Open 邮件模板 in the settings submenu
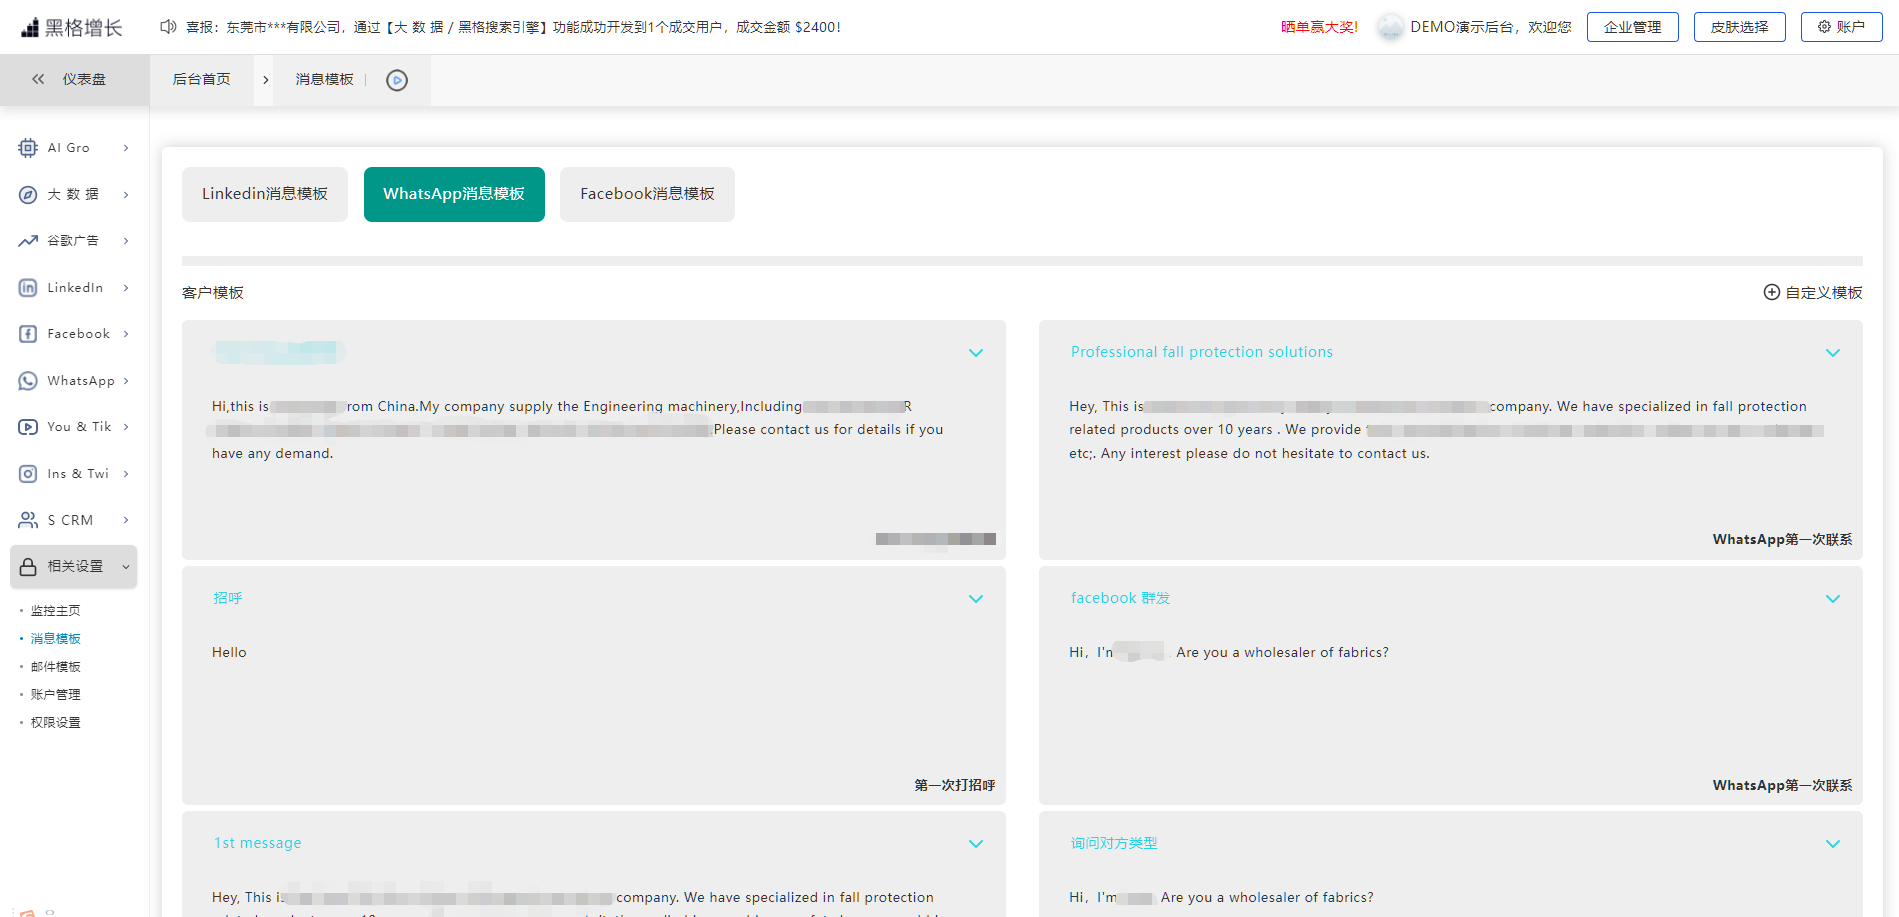This screenshot has height=917, width=1899. [56, 667]
